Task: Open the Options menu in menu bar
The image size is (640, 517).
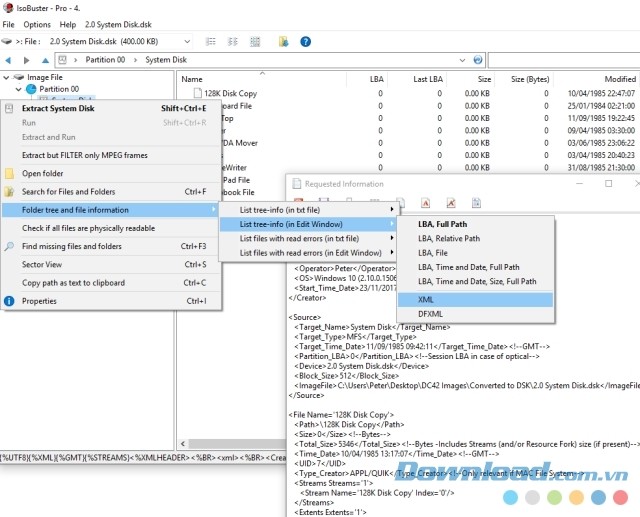Action: [x=37, y=24]
